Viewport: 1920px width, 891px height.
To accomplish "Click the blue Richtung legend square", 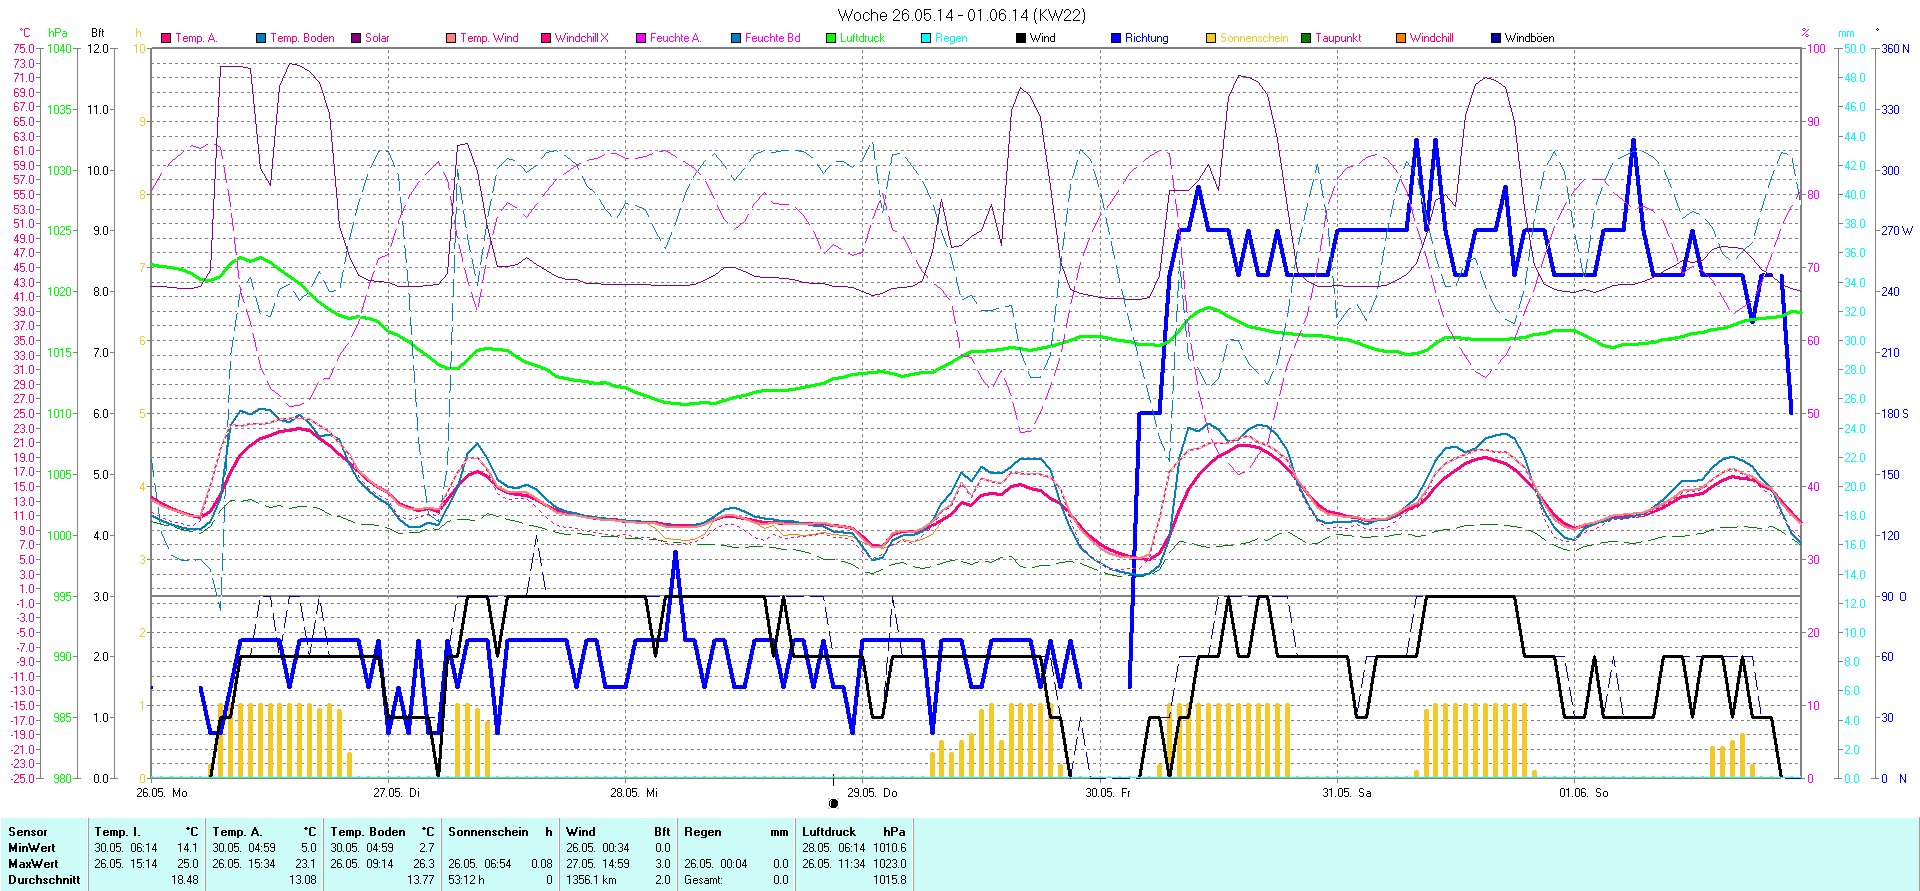I will pos(1116,38).
